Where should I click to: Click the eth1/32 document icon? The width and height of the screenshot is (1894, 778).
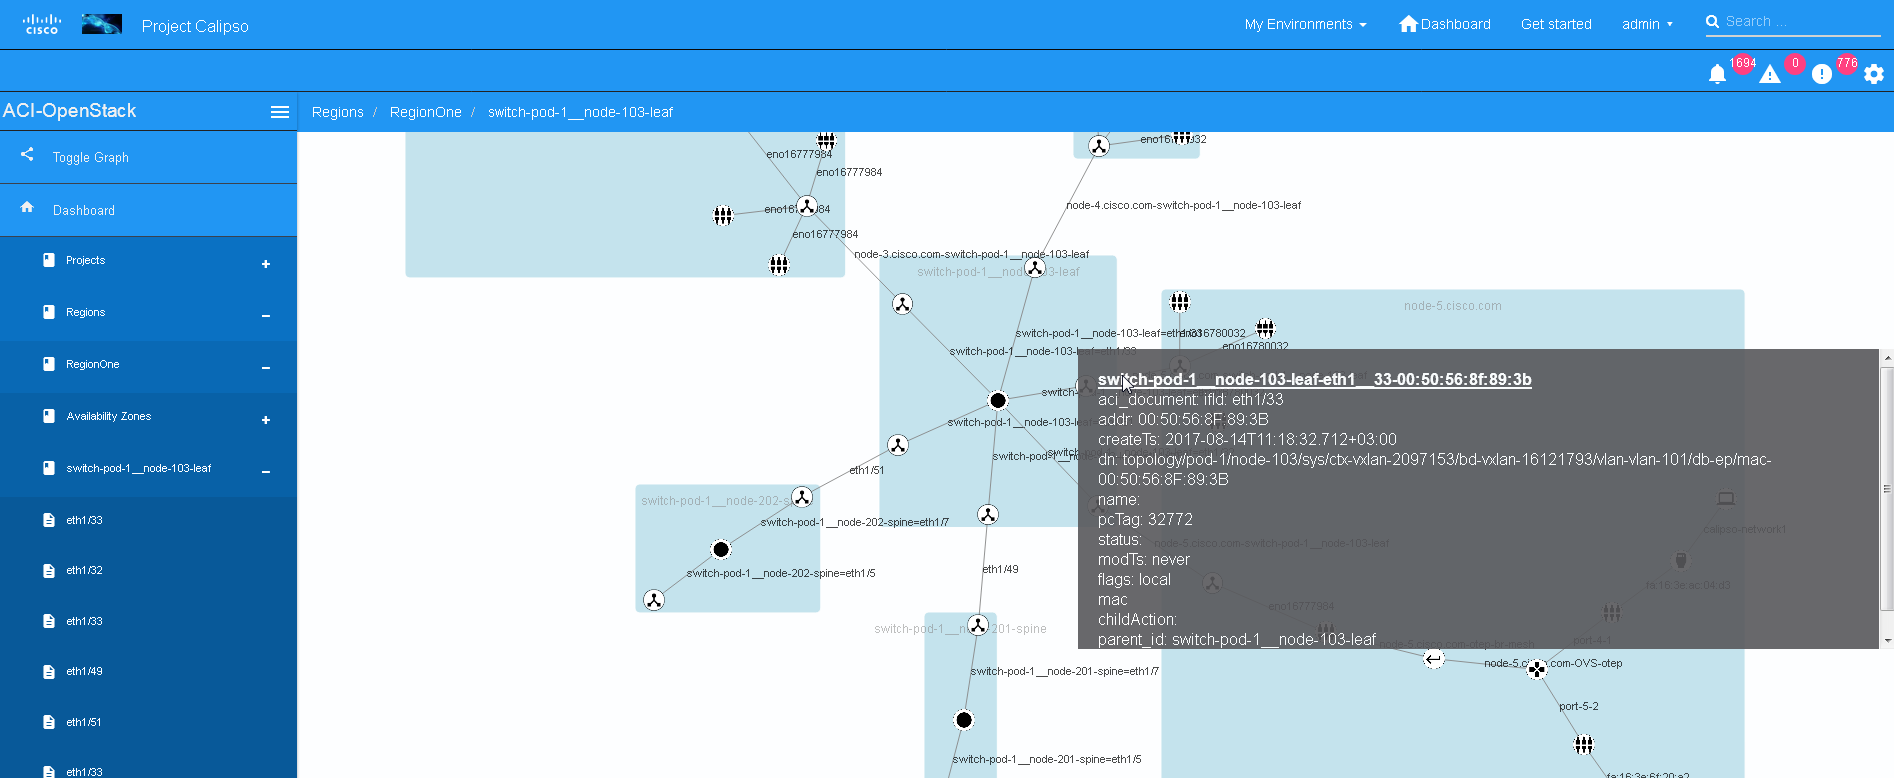pos(49,570)
